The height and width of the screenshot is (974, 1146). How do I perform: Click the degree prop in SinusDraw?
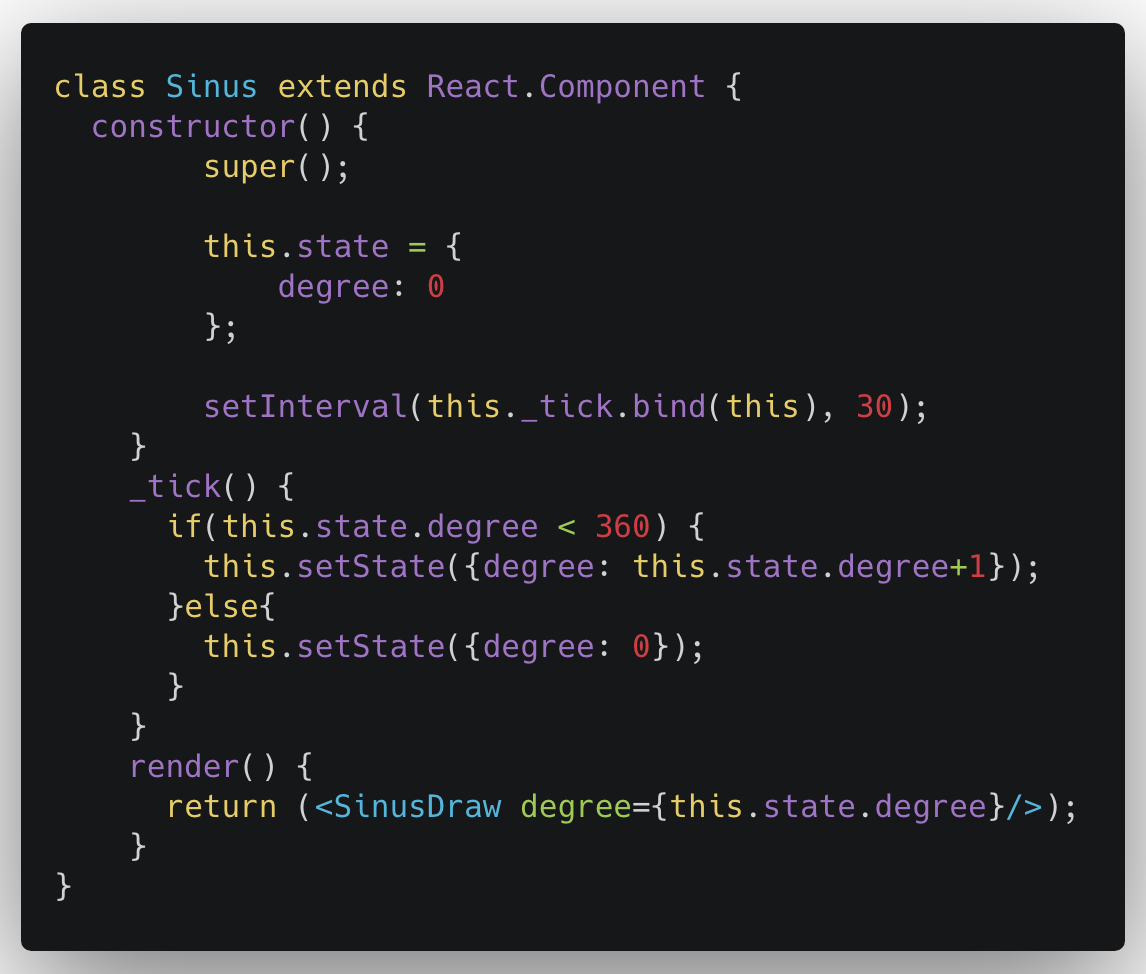coord(576,807)
